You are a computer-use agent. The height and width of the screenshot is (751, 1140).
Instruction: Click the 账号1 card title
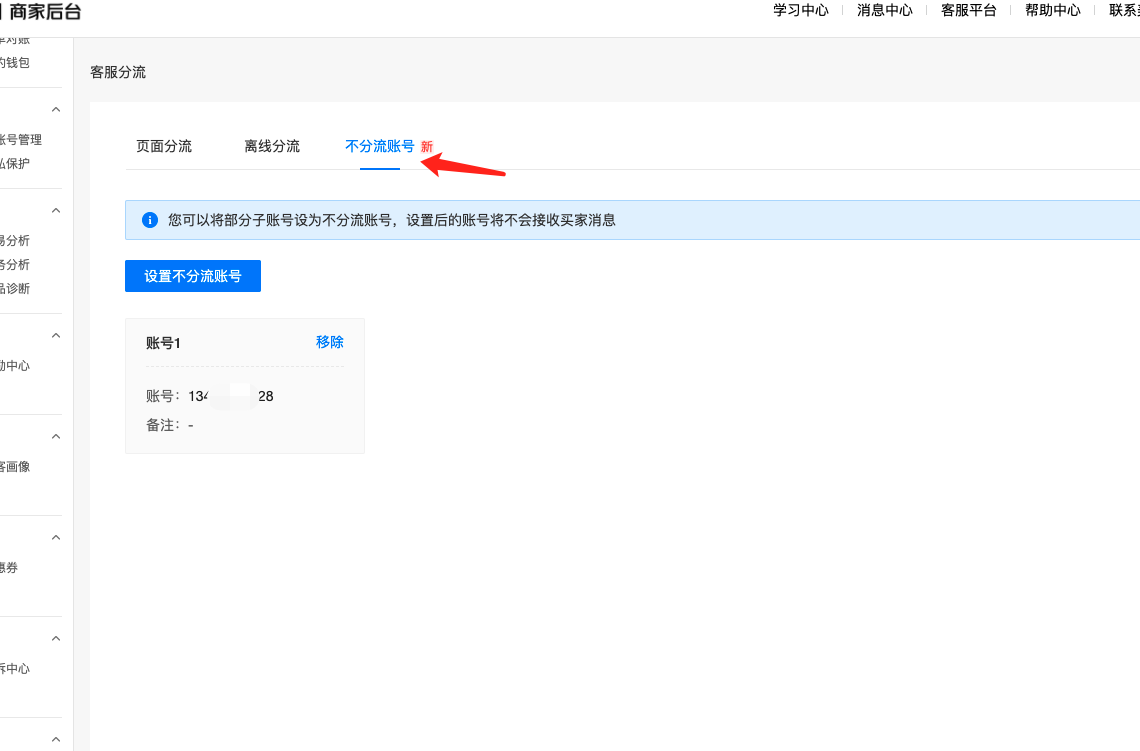click(163, 343)
